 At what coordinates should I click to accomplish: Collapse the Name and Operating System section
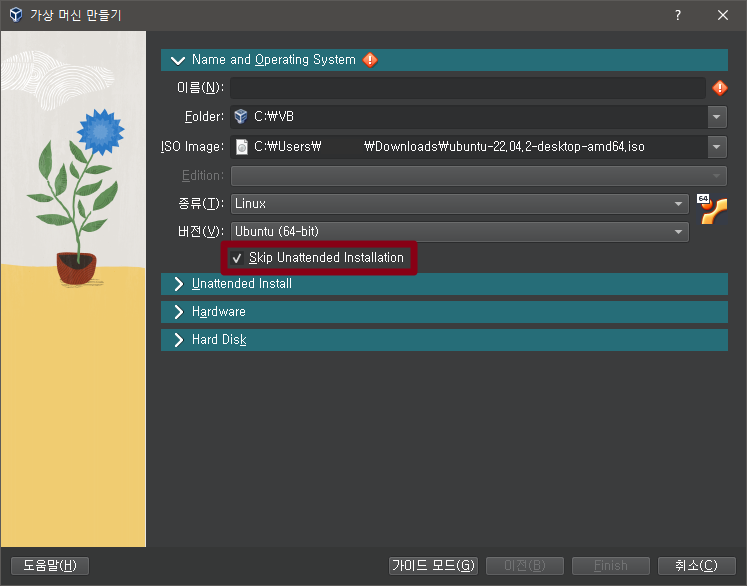178,60
